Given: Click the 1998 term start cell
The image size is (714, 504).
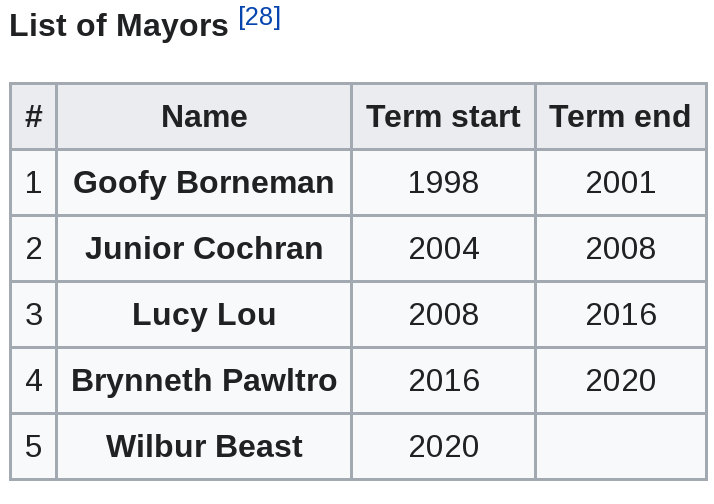Looking at the screenshot, I should click(443, 182).
